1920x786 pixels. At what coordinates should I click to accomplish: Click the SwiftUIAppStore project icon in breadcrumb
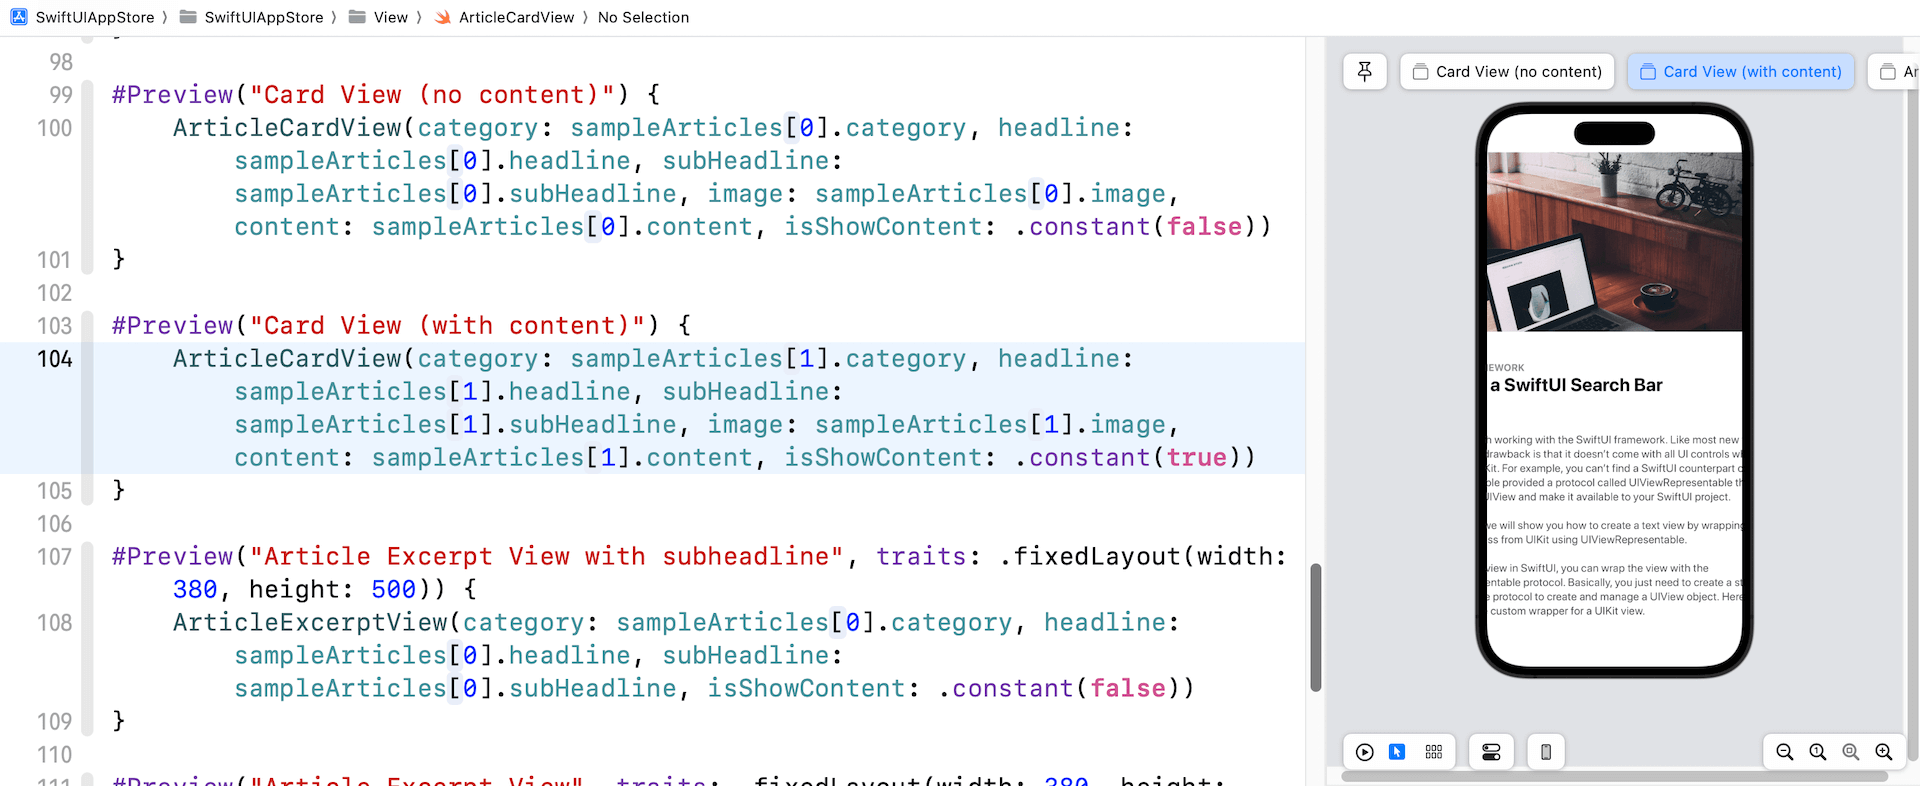pyautogui.click(x=18, y=17)
